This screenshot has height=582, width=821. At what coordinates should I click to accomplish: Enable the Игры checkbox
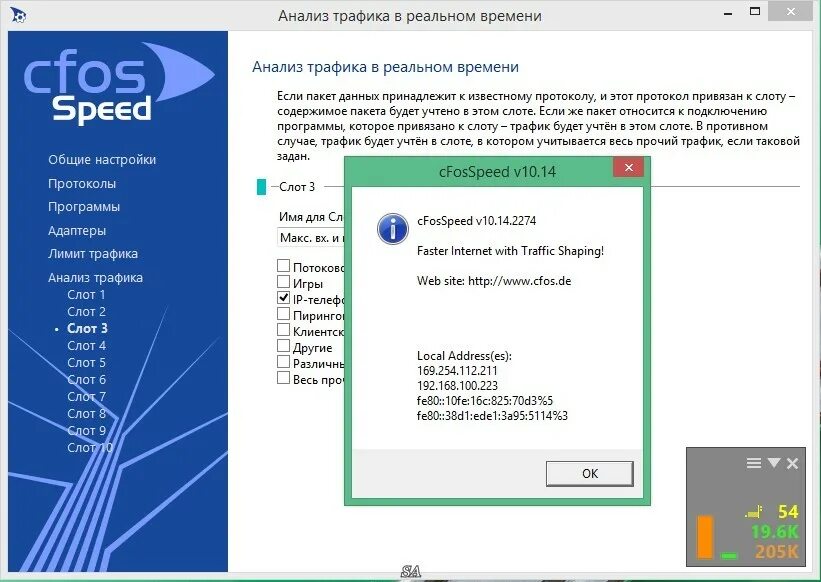283,282
